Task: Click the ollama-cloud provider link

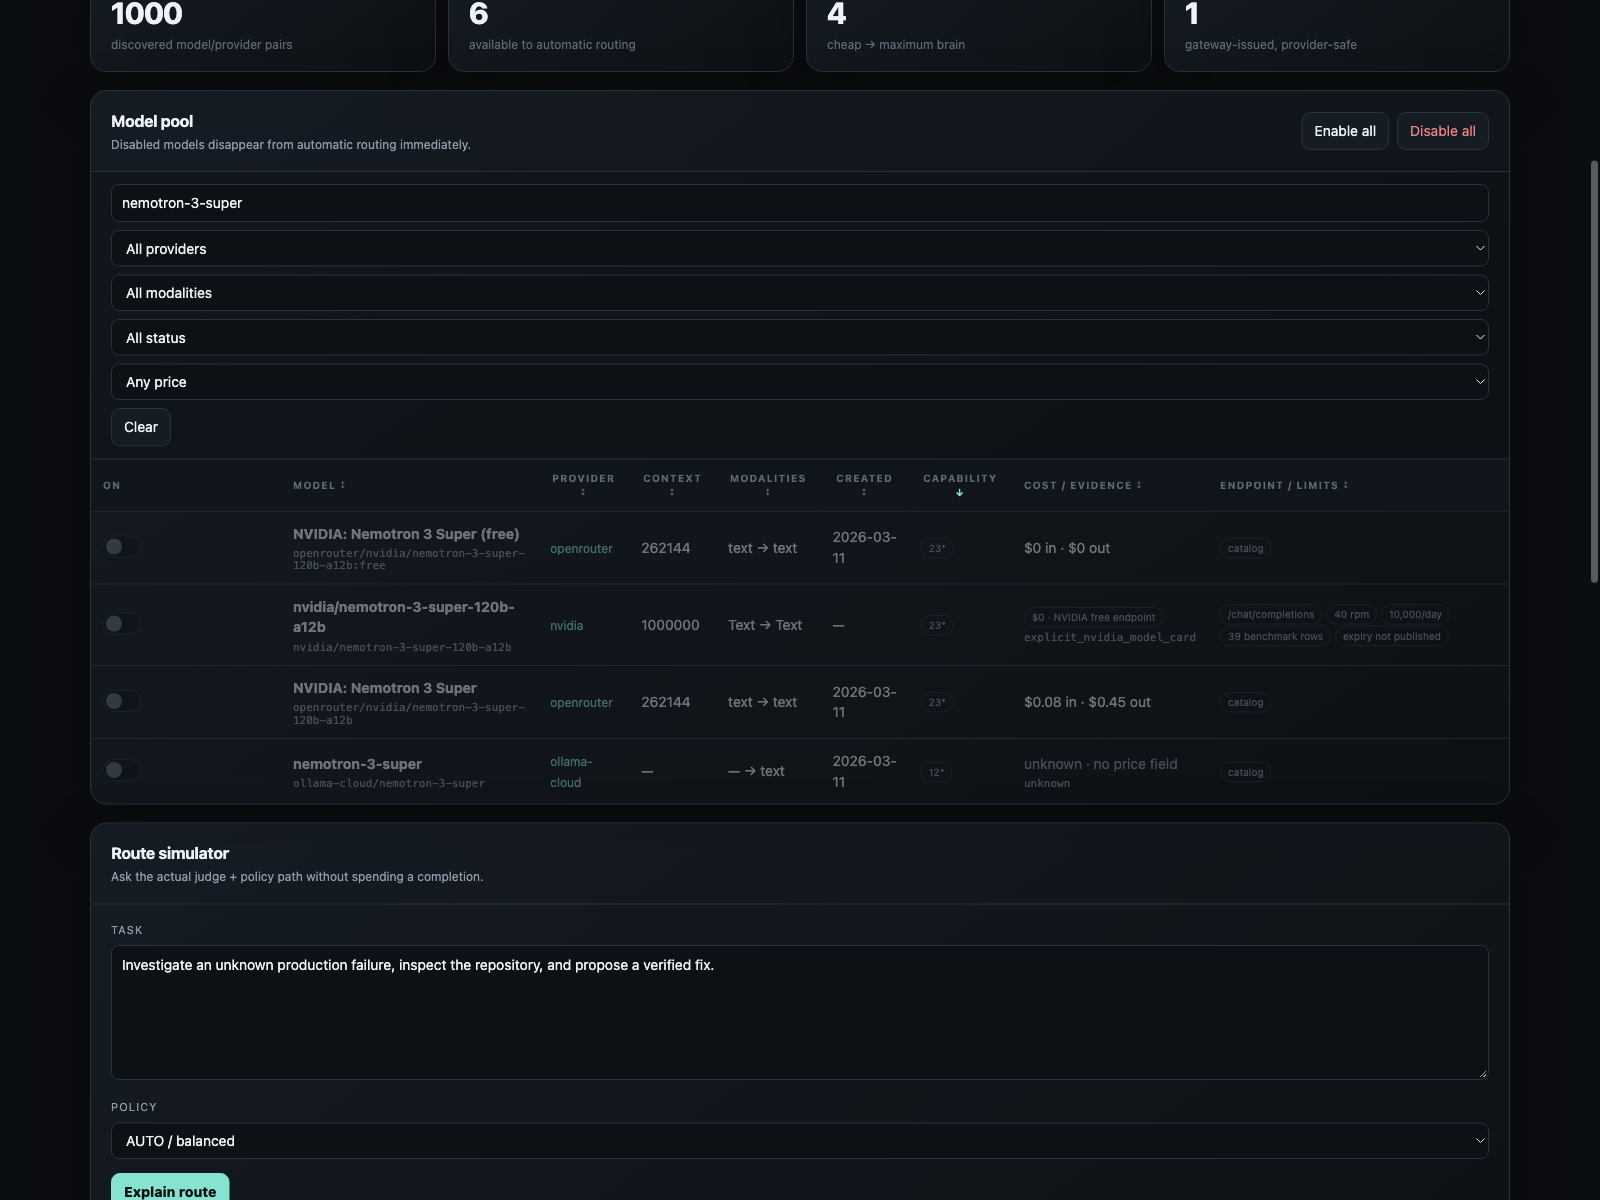Action: point(571,772)
